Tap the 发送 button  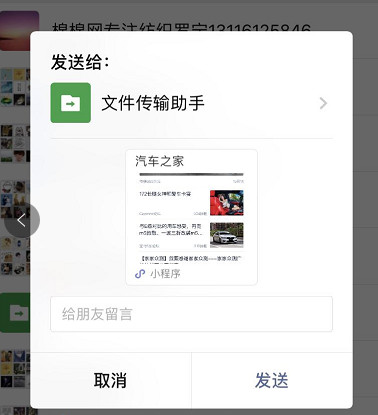pos(272,380)
